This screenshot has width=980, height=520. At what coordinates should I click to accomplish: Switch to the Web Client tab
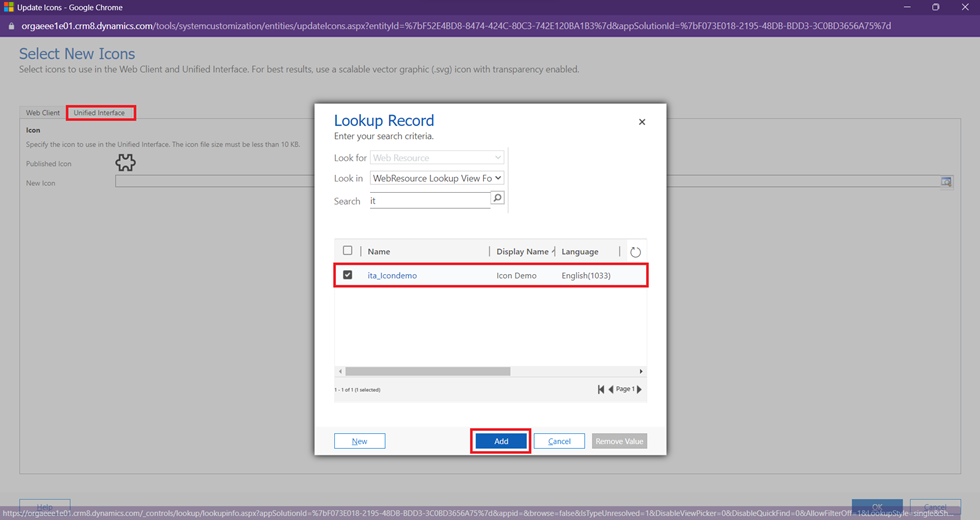(x=43, y=113)
